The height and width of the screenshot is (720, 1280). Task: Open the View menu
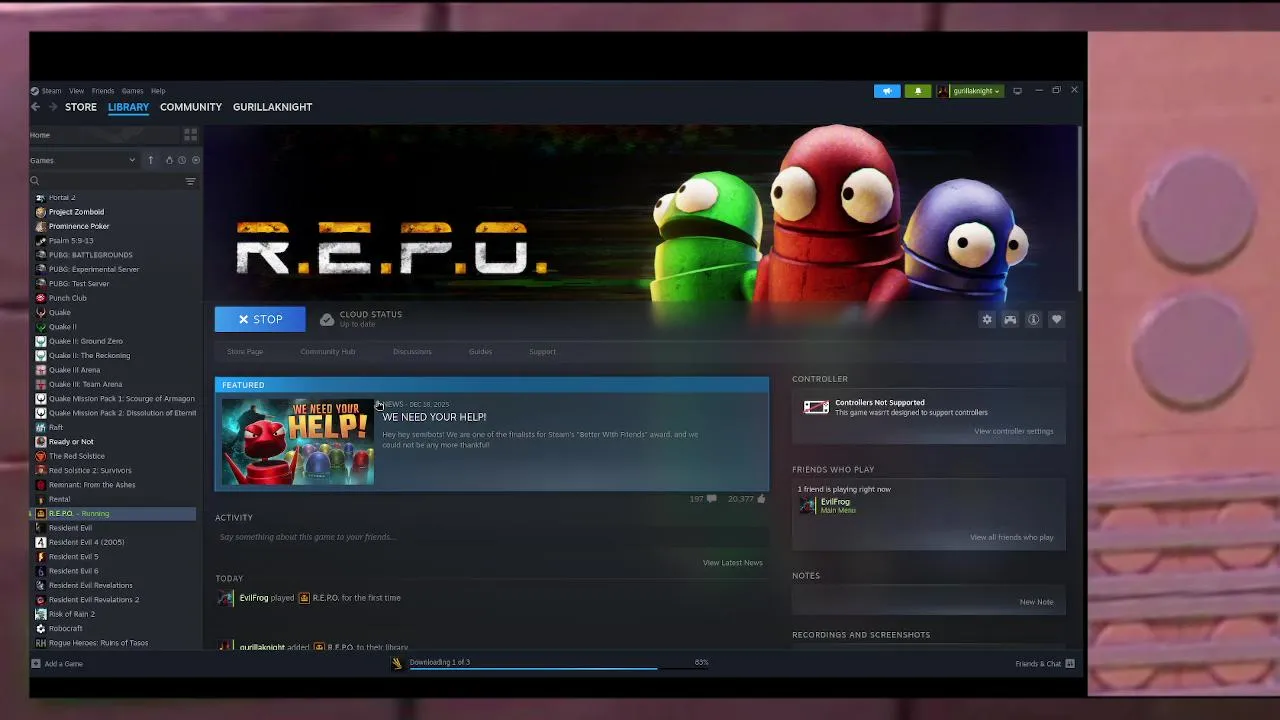76,91
